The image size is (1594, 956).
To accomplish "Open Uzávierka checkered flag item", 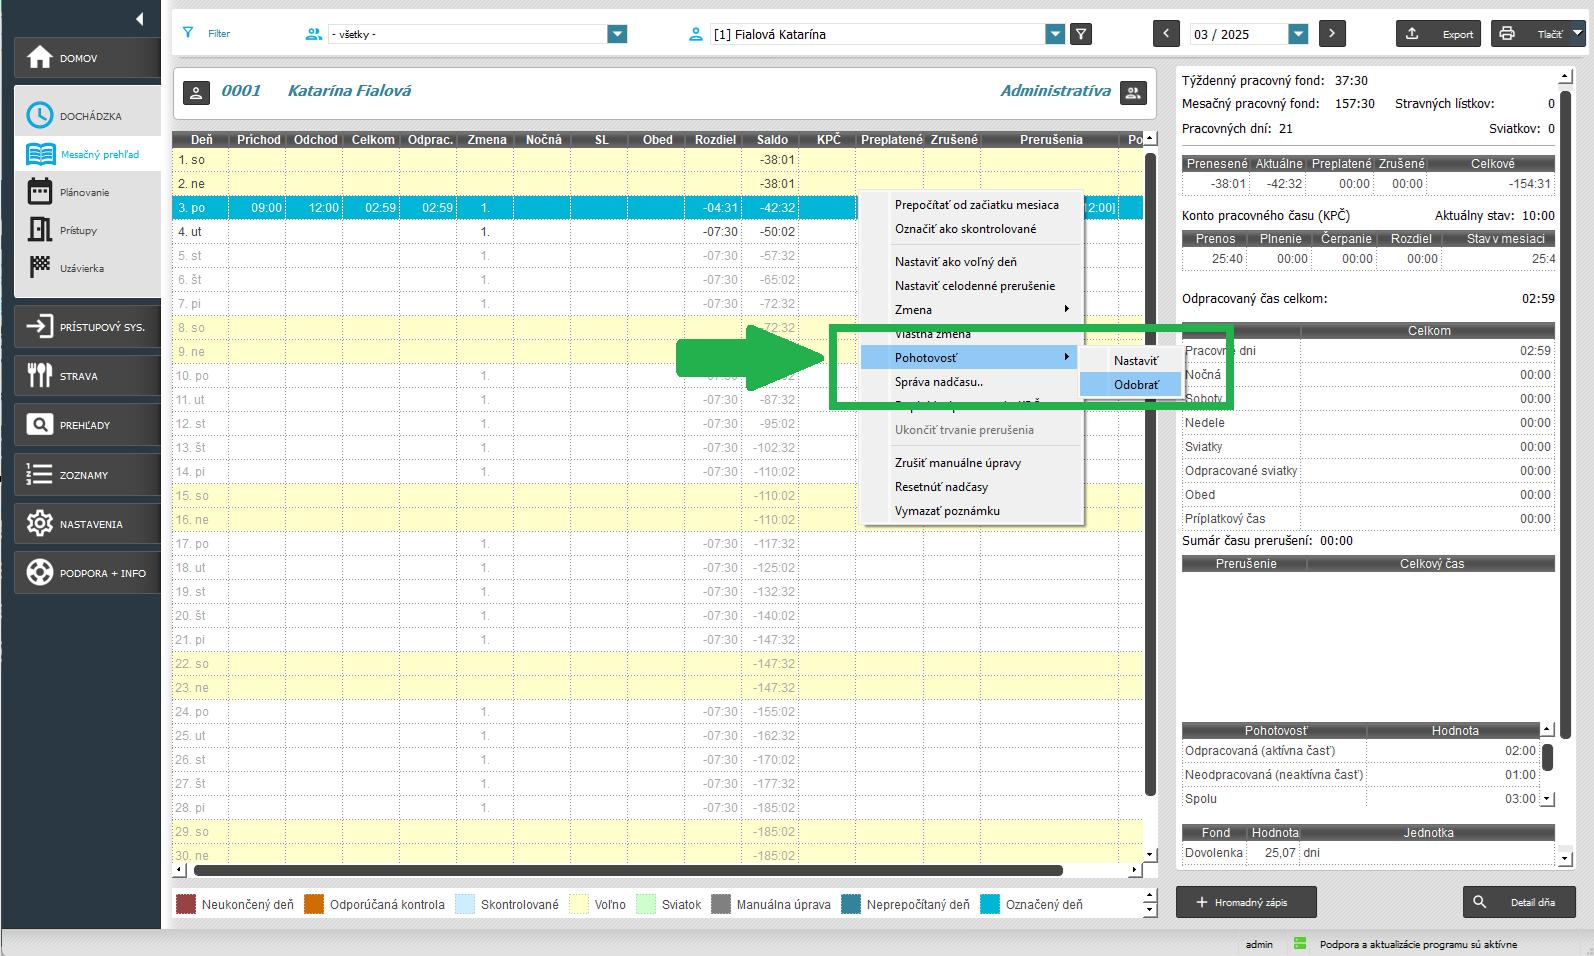I will tap(40, 268).
